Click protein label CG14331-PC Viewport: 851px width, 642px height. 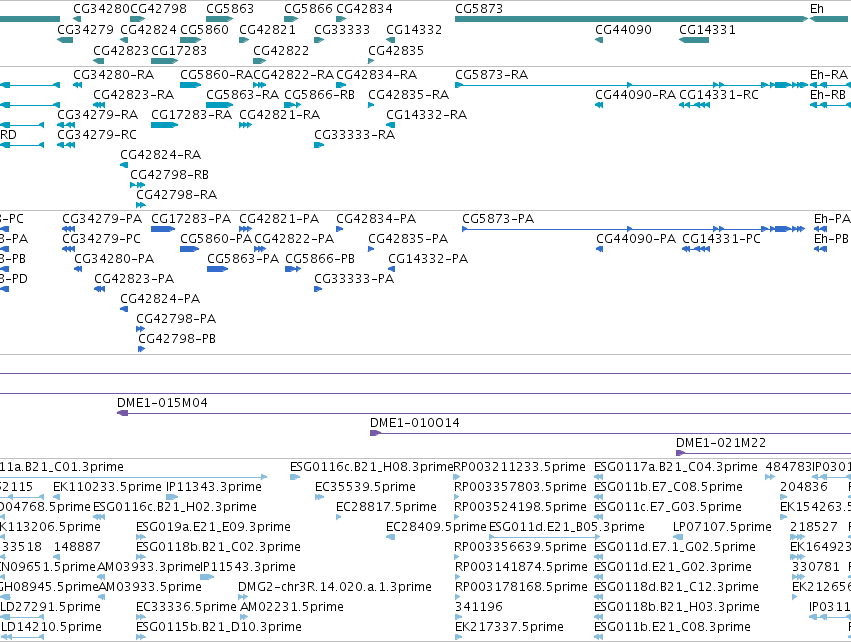(721, 239)
